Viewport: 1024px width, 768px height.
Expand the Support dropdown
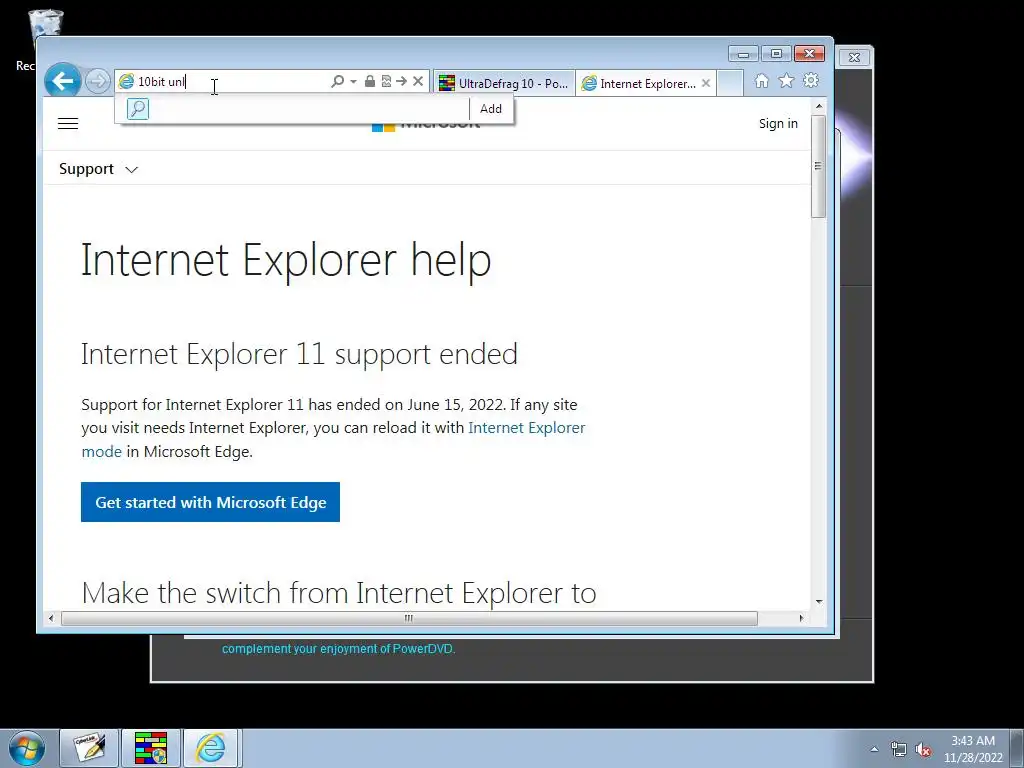[98, 169]
